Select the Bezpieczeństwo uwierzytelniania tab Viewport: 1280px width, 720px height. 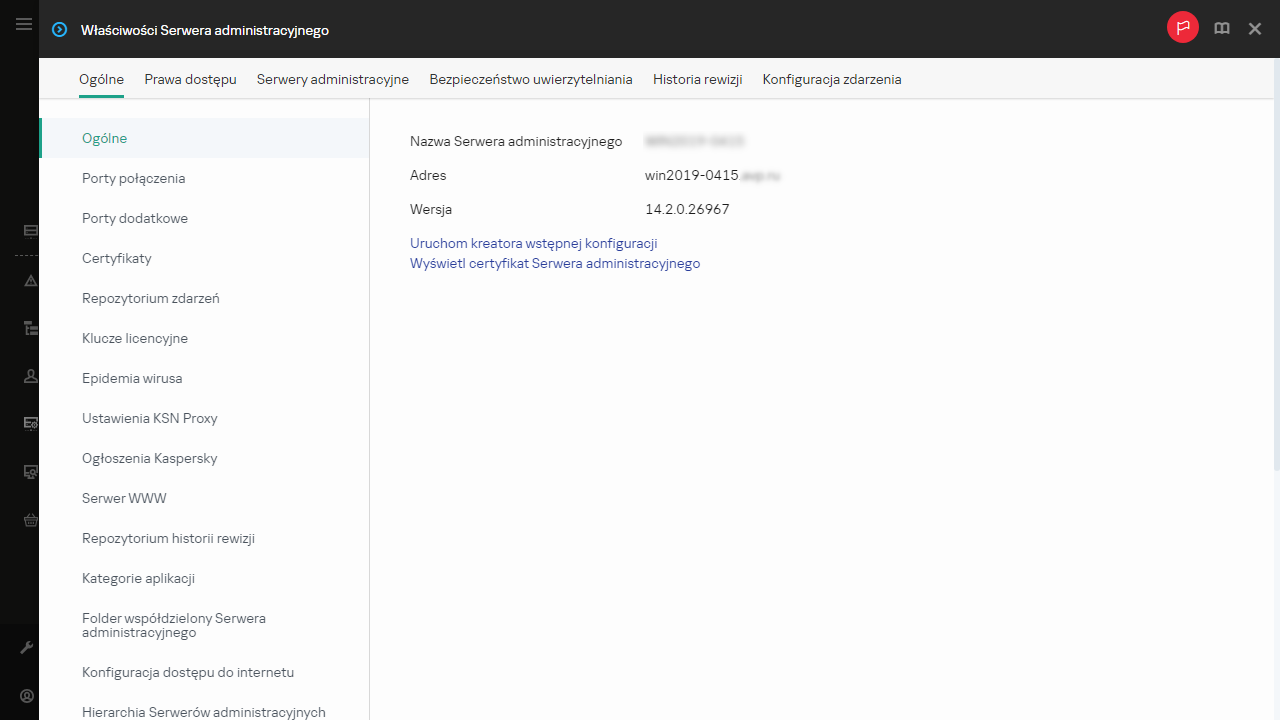531,79
